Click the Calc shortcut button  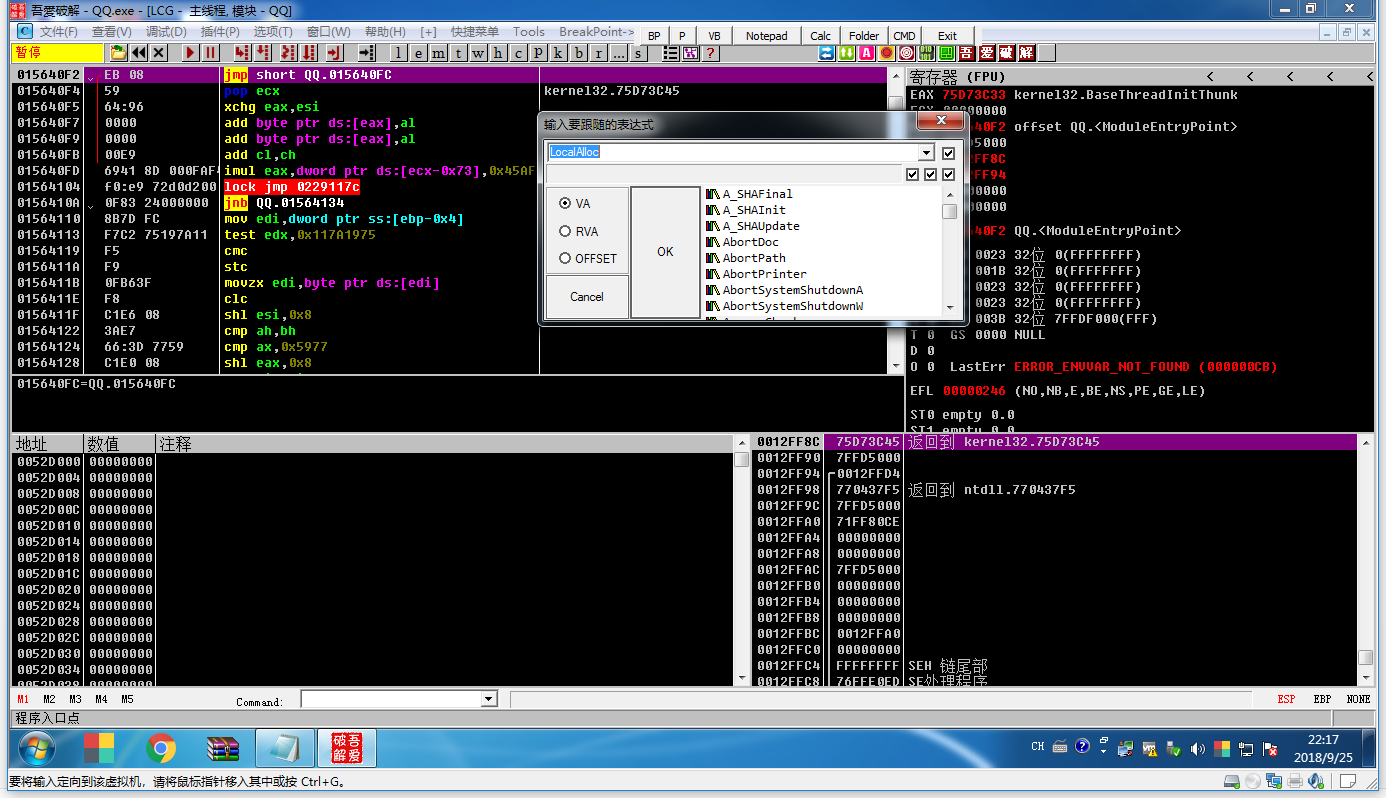pyautogui.click(x=821, y=36)
